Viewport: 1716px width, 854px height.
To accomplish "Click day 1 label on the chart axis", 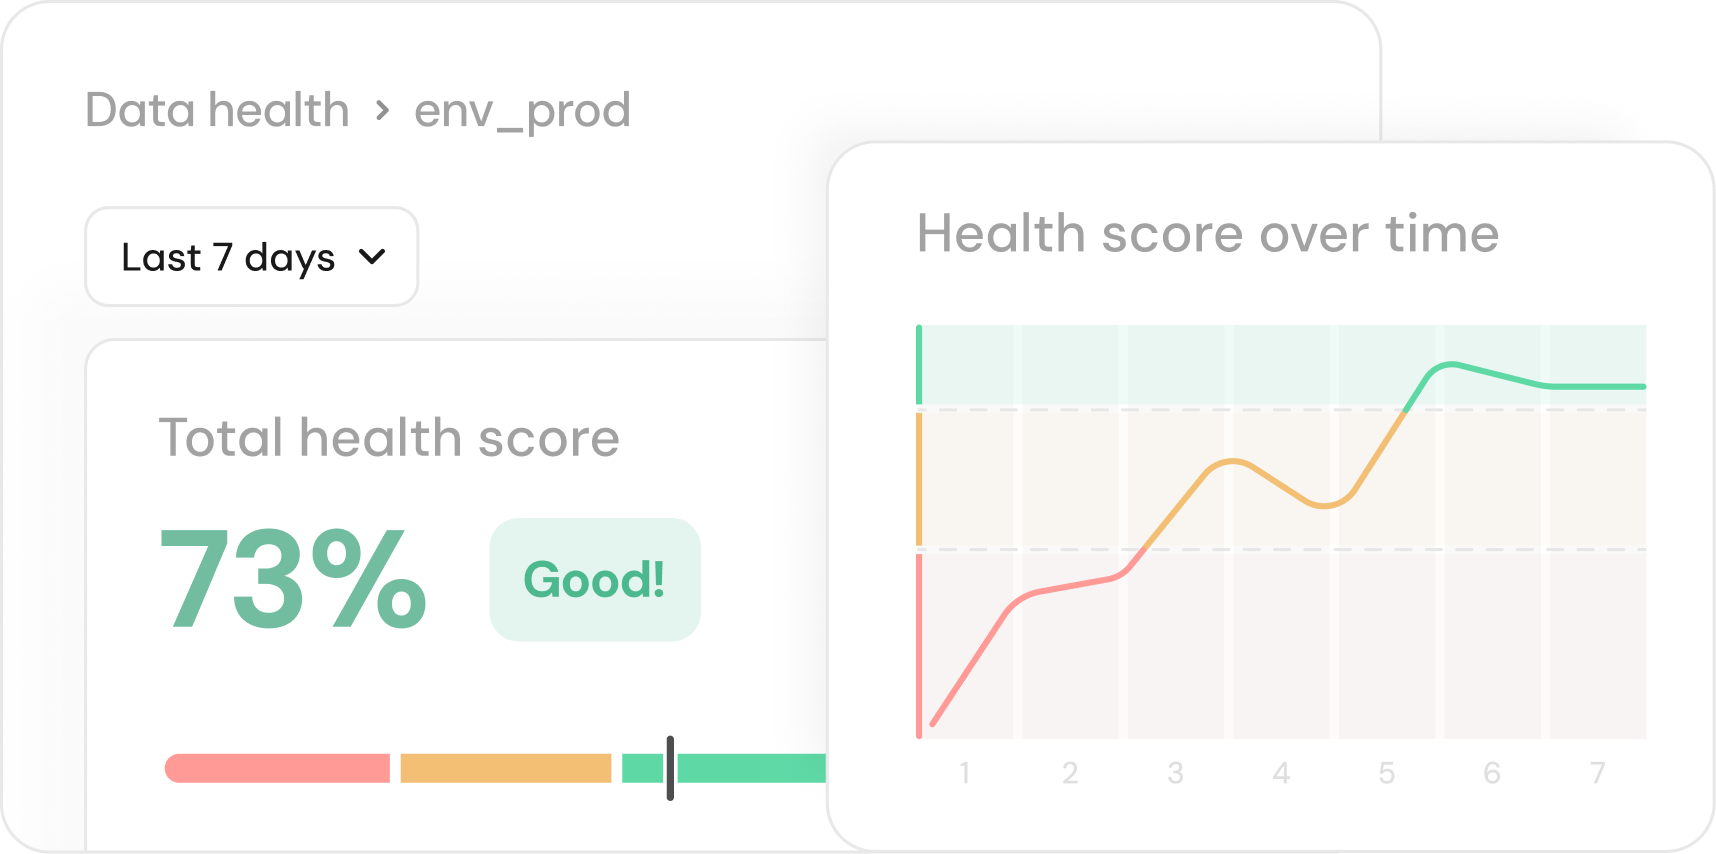I will click(x=964, y=771).
